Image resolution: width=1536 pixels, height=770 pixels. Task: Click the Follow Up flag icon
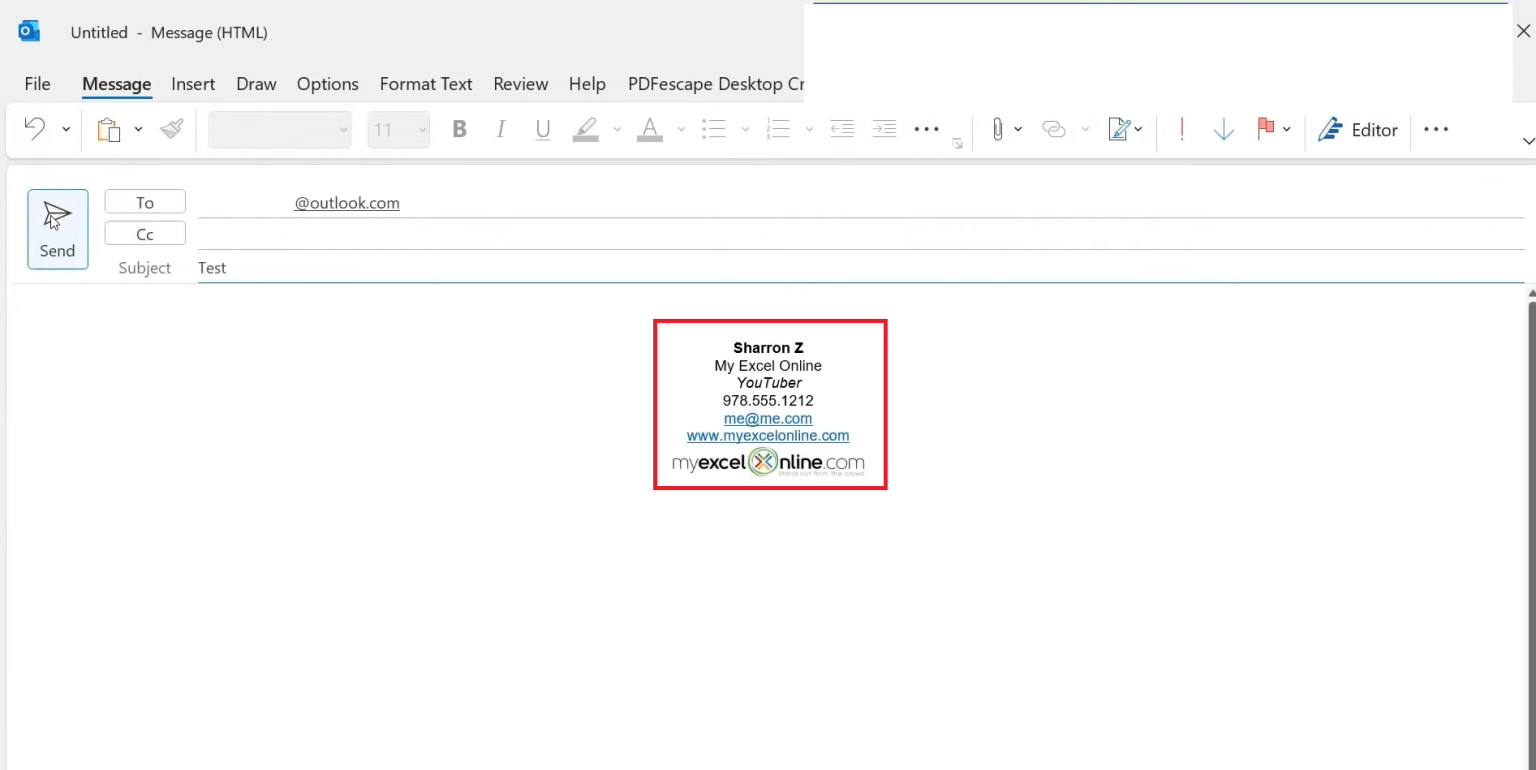click(1265, 129)
